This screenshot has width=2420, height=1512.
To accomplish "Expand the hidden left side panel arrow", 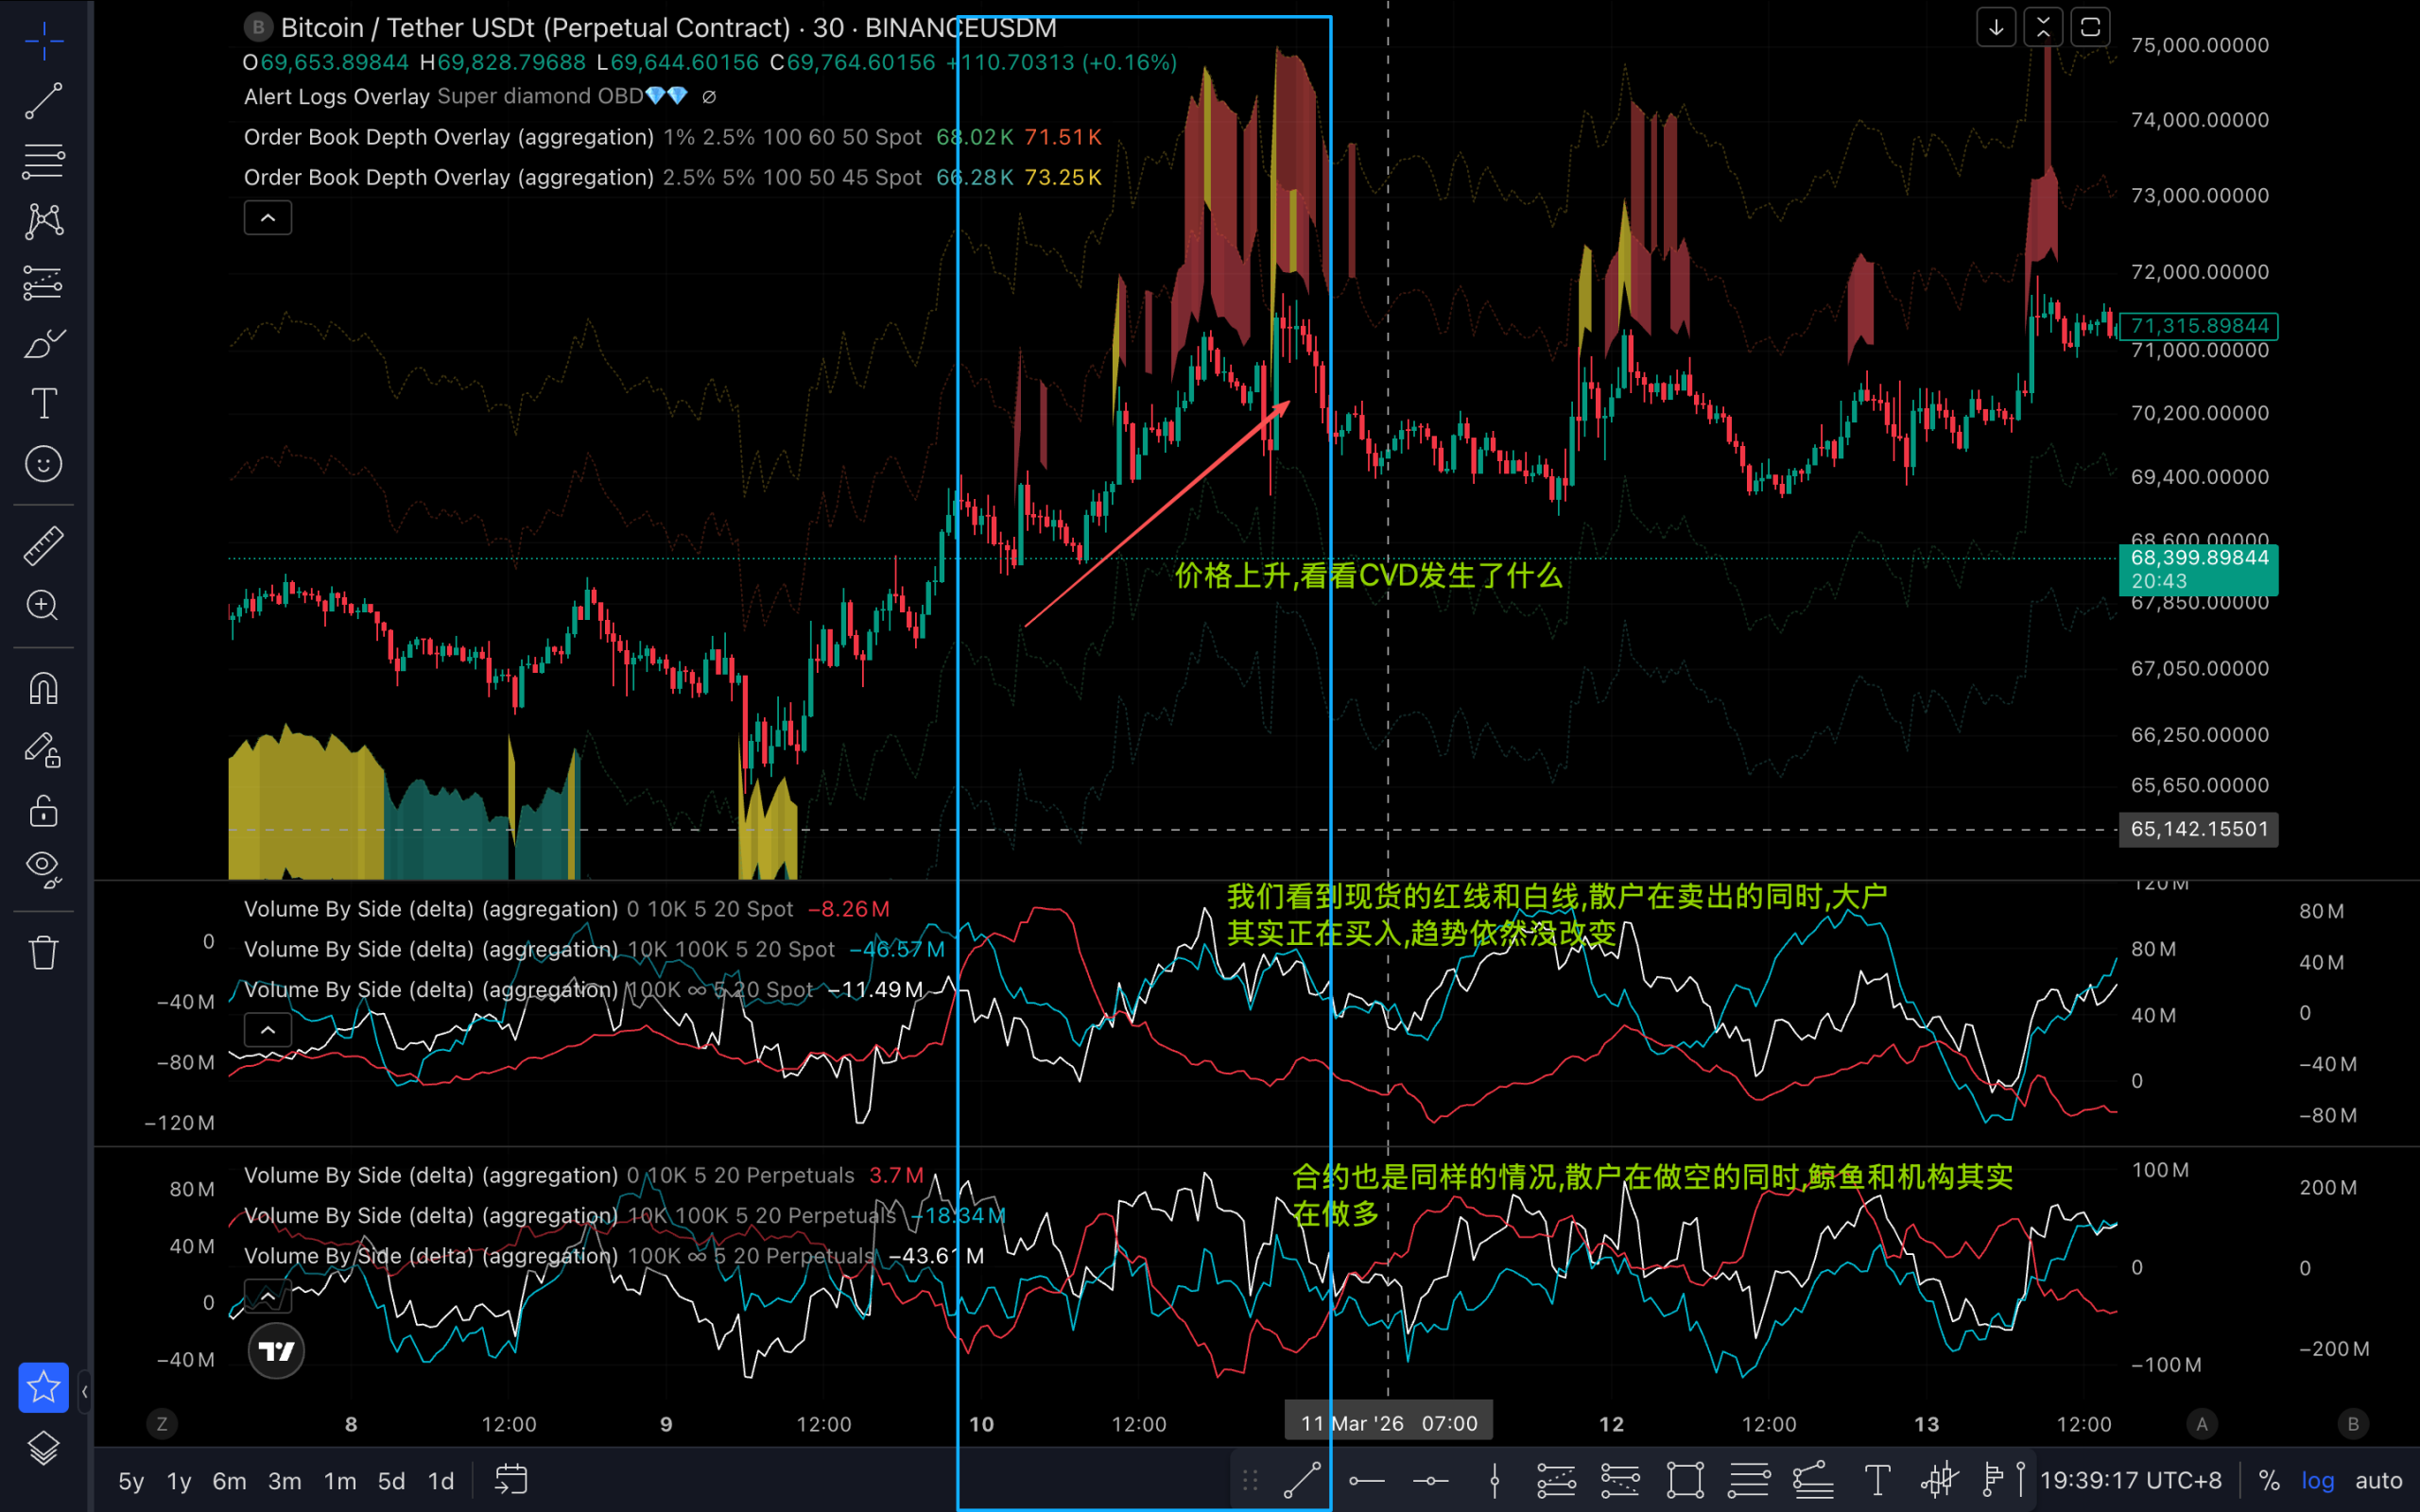I will tap(84, 1391).
